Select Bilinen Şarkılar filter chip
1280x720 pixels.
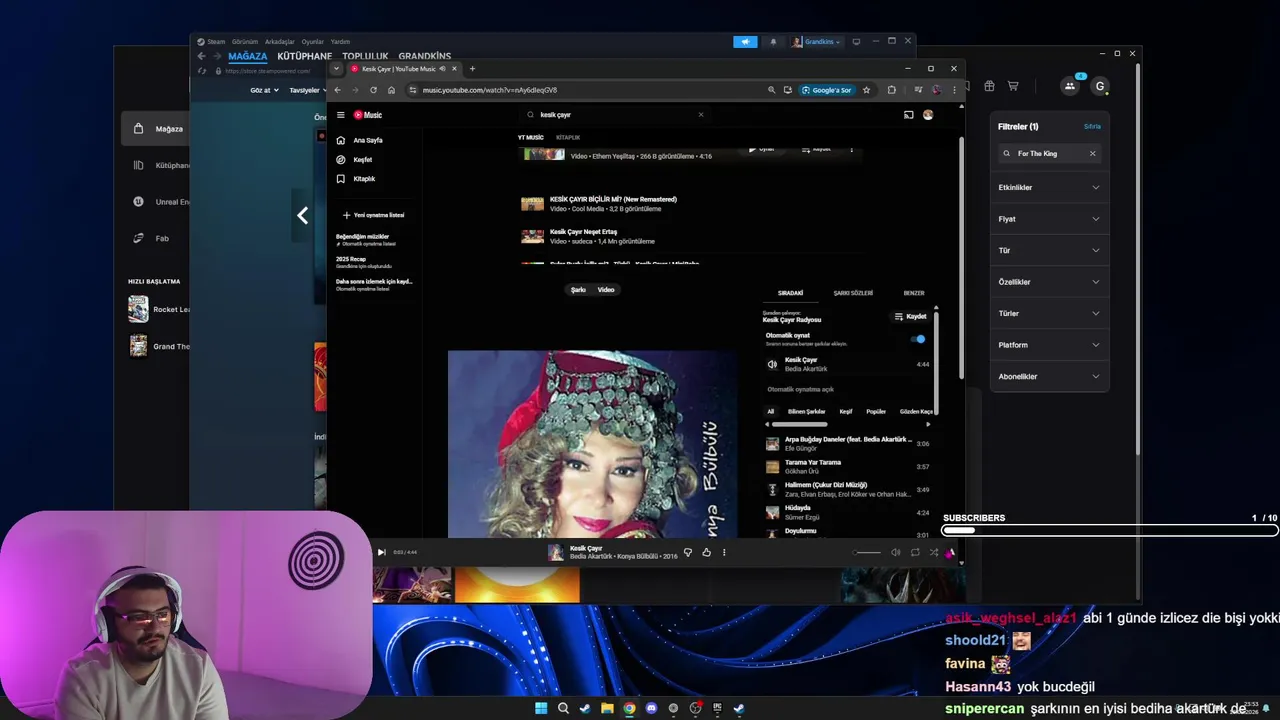pyautogui.click(x=807, y=411)
